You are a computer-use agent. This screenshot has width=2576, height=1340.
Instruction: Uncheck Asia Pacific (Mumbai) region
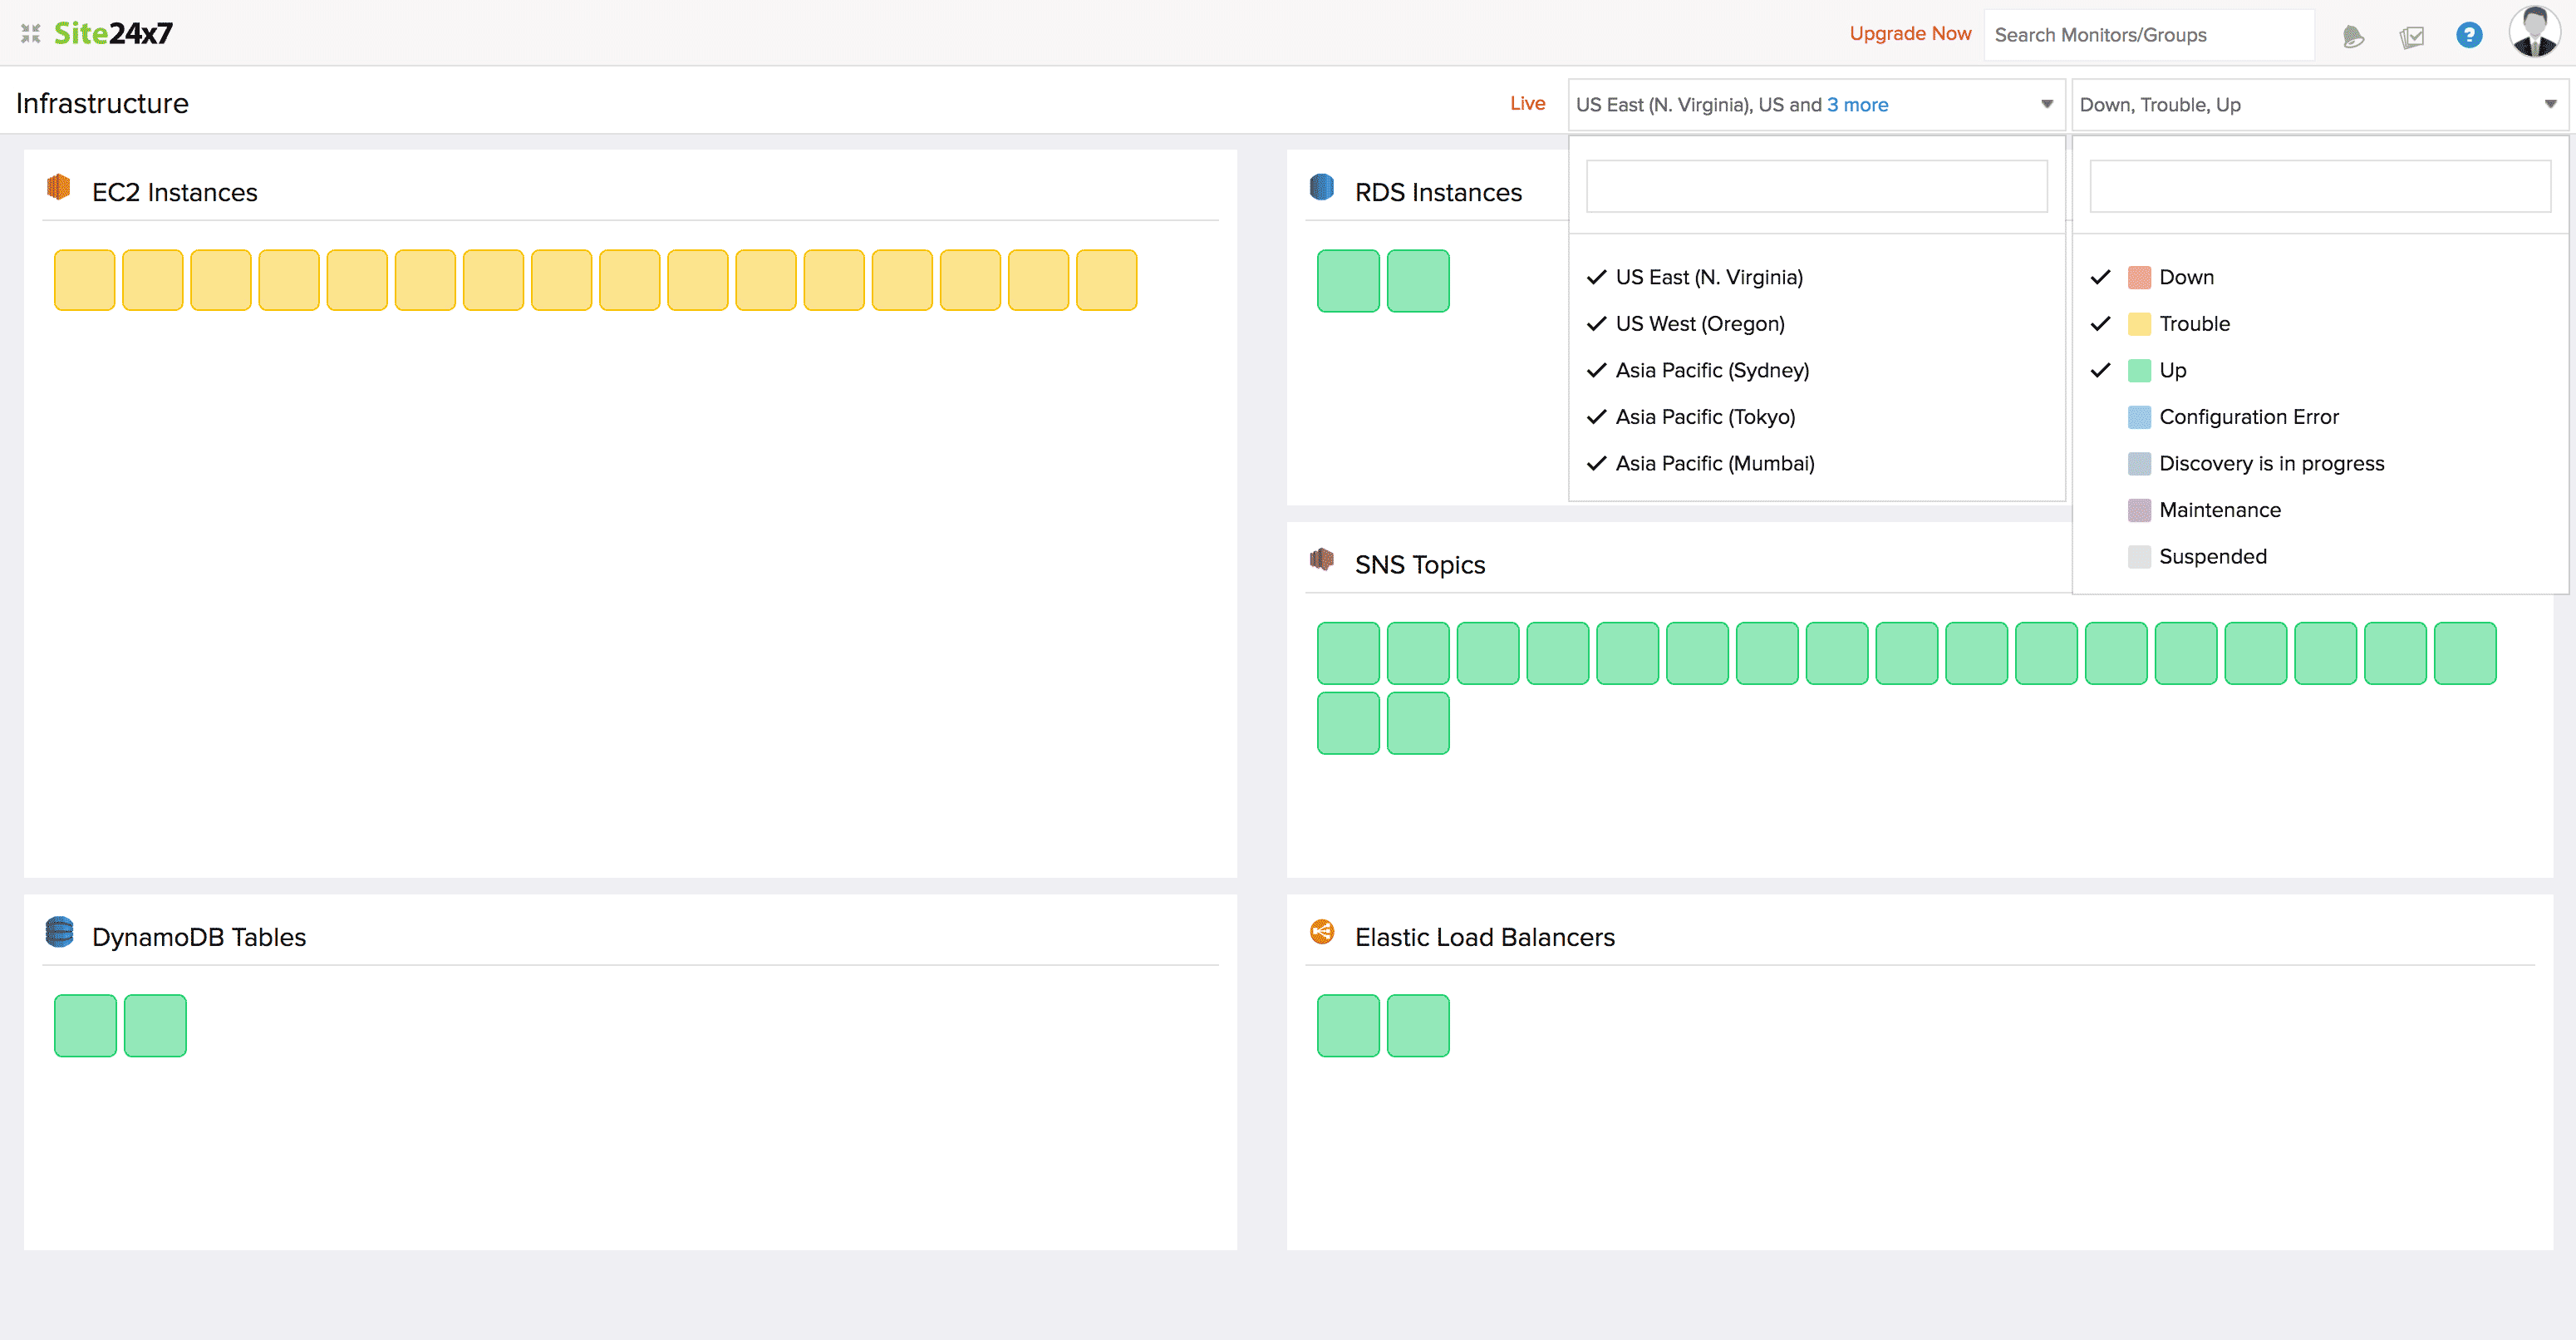click(1816, 463)
